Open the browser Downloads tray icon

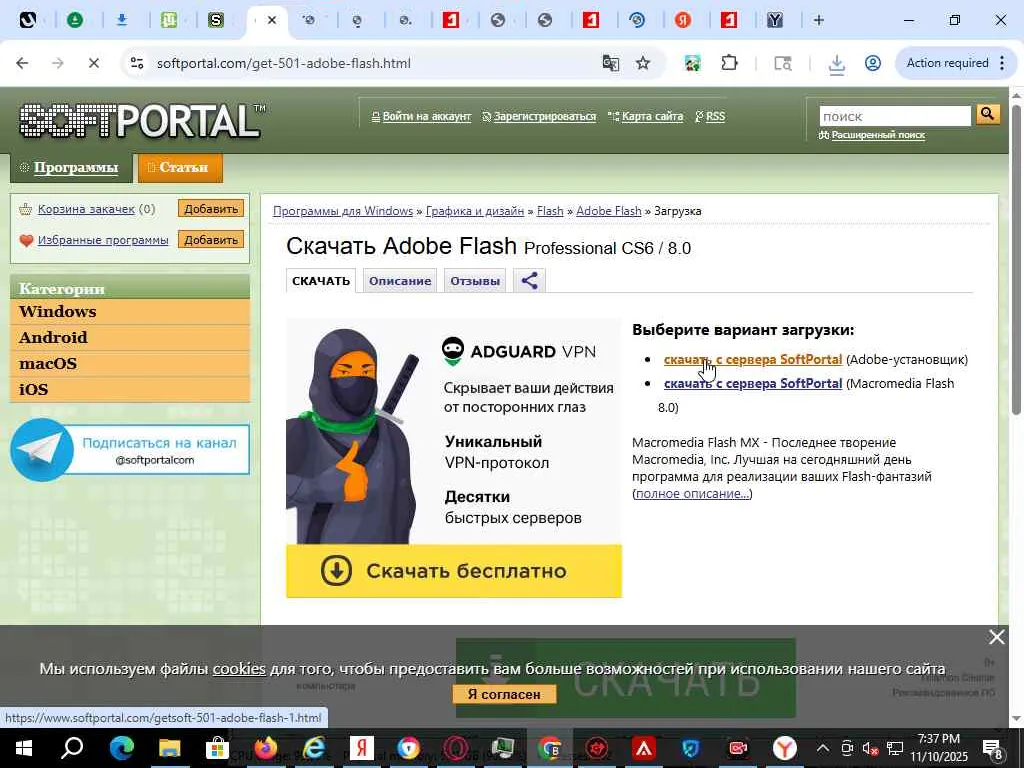836,63
